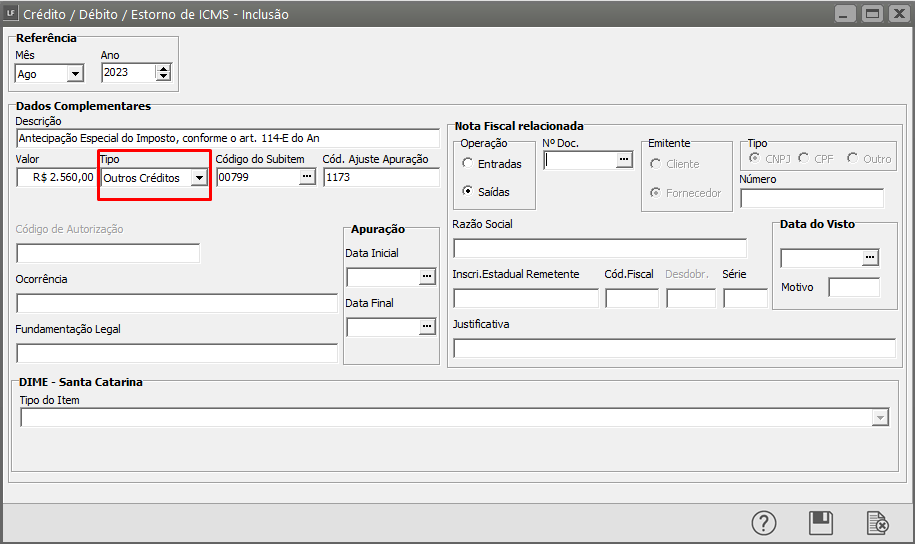Select the Entradas operation radio button

point(468,164)
